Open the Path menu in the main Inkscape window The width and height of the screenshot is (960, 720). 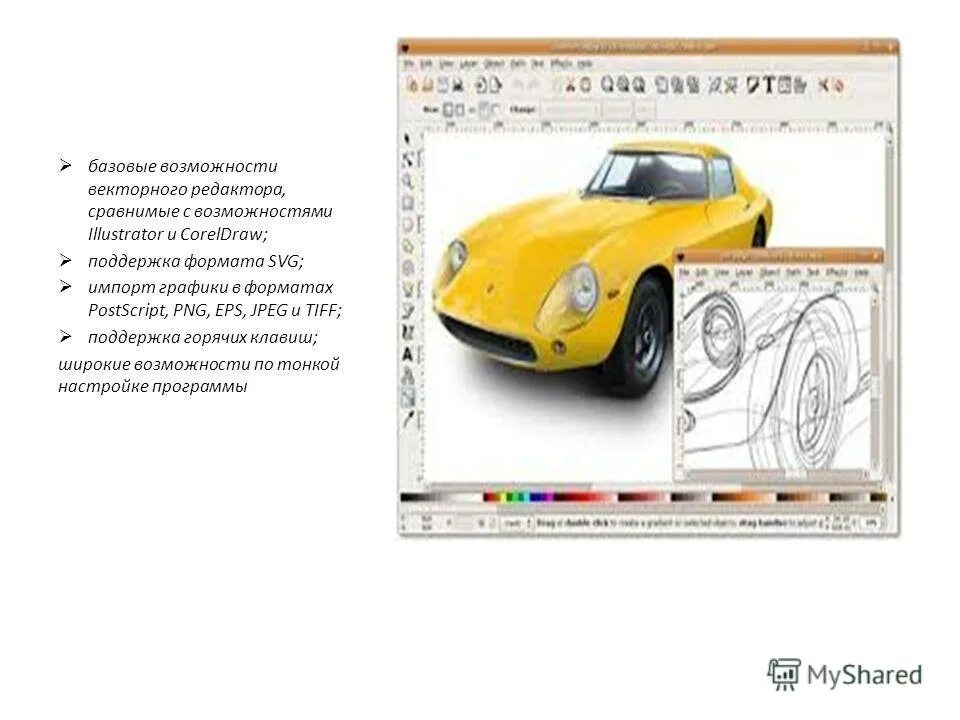(x=518, y=63)
